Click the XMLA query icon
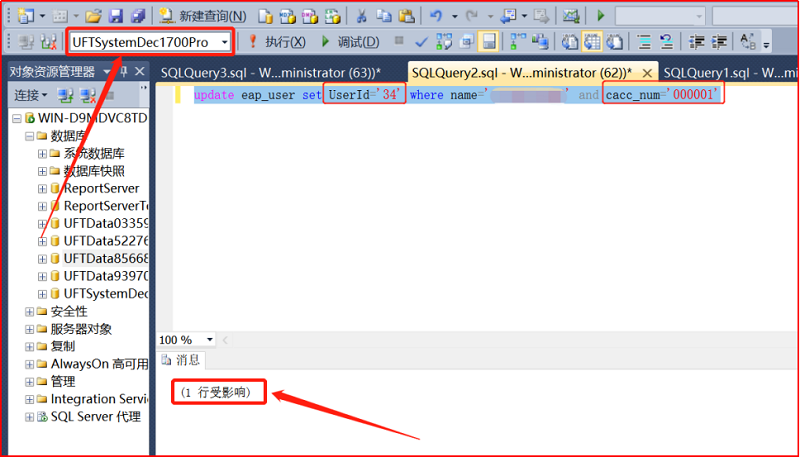This screenshot has height=457, width=800. (x=333, y=16)
